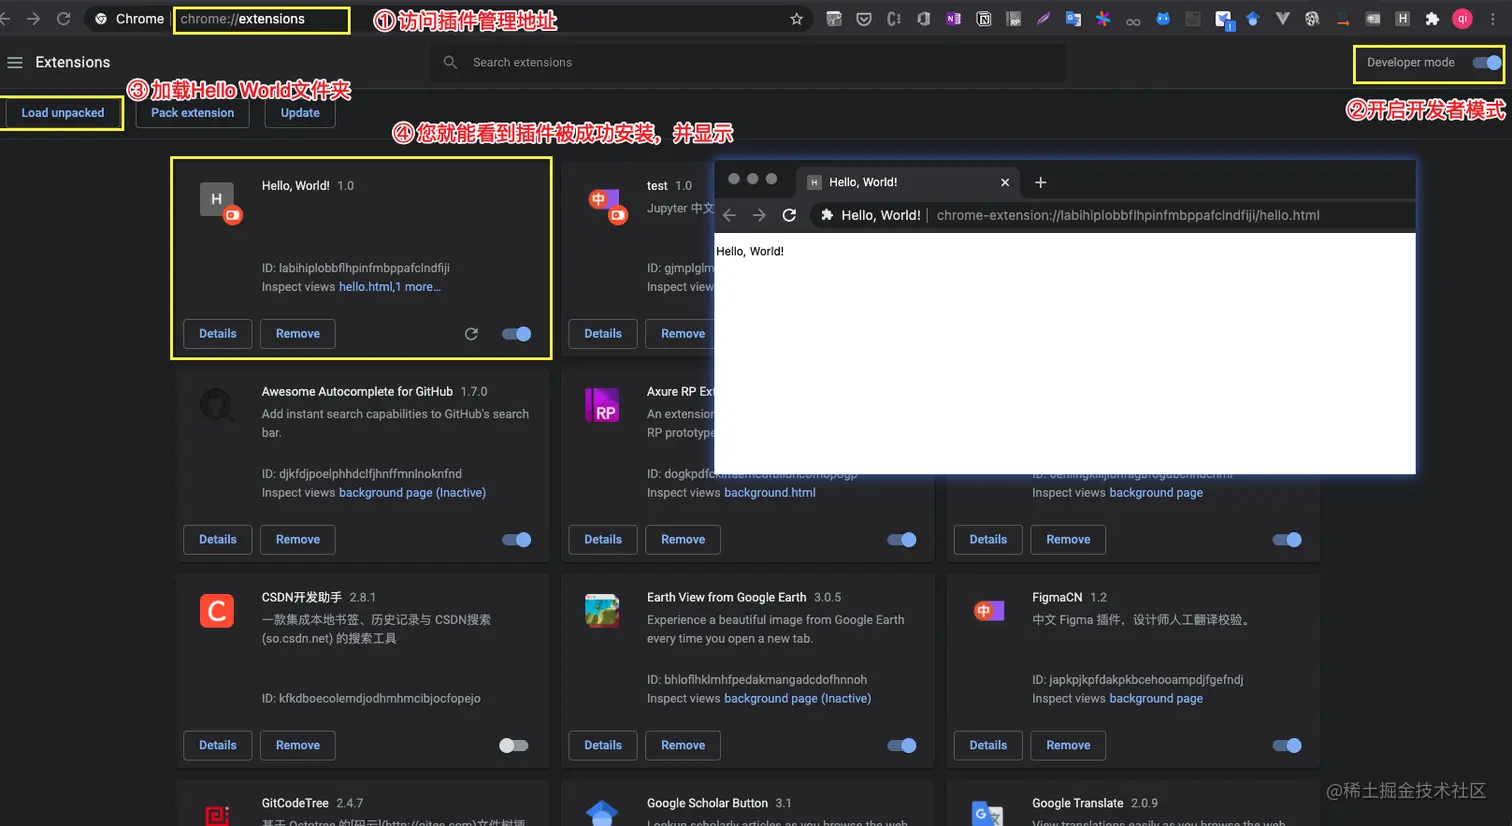Reload page in the Hello, World! window

point(789,215)
